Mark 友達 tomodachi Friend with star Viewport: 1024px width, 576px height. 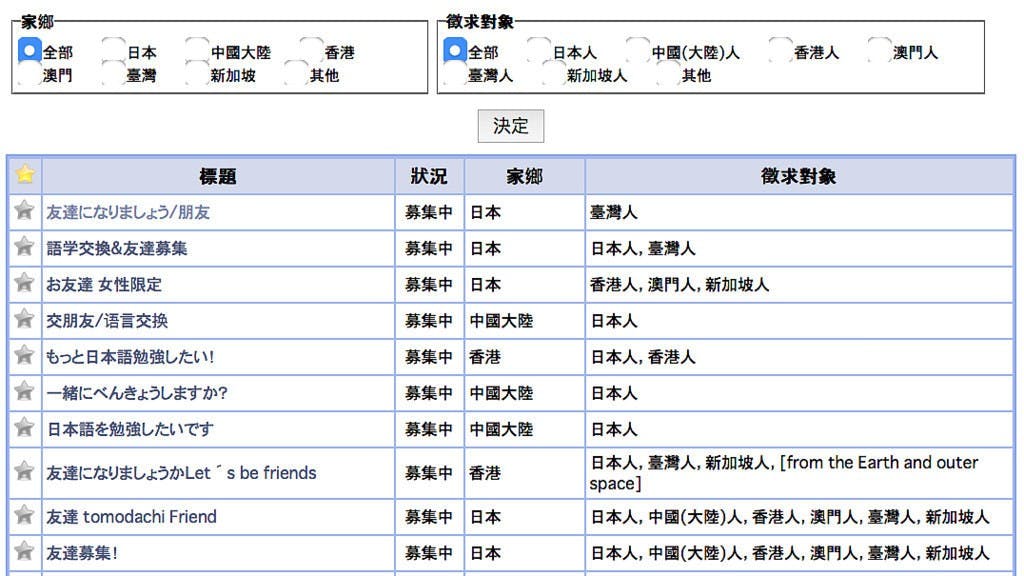(x=25, y=516)
